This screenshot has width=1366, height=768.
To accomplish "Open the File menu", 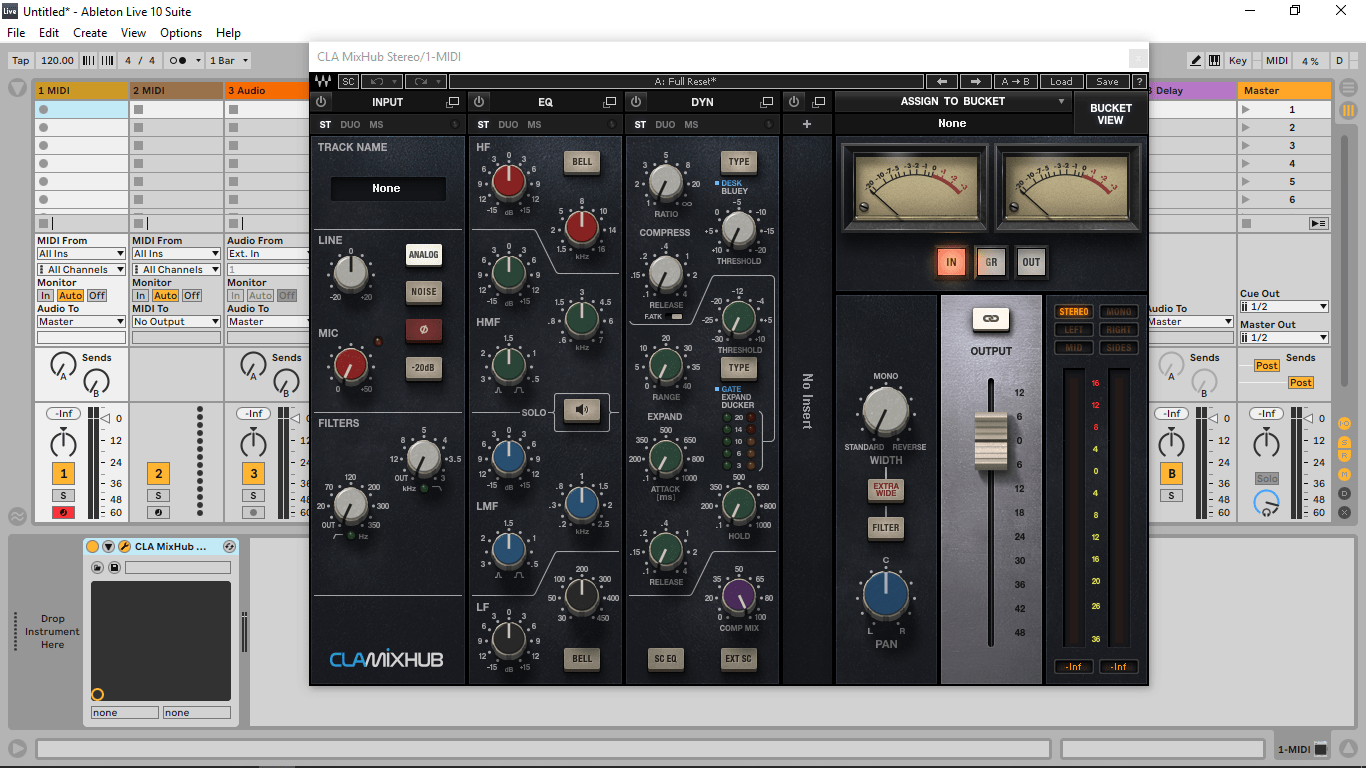I will tap(16, 33).
